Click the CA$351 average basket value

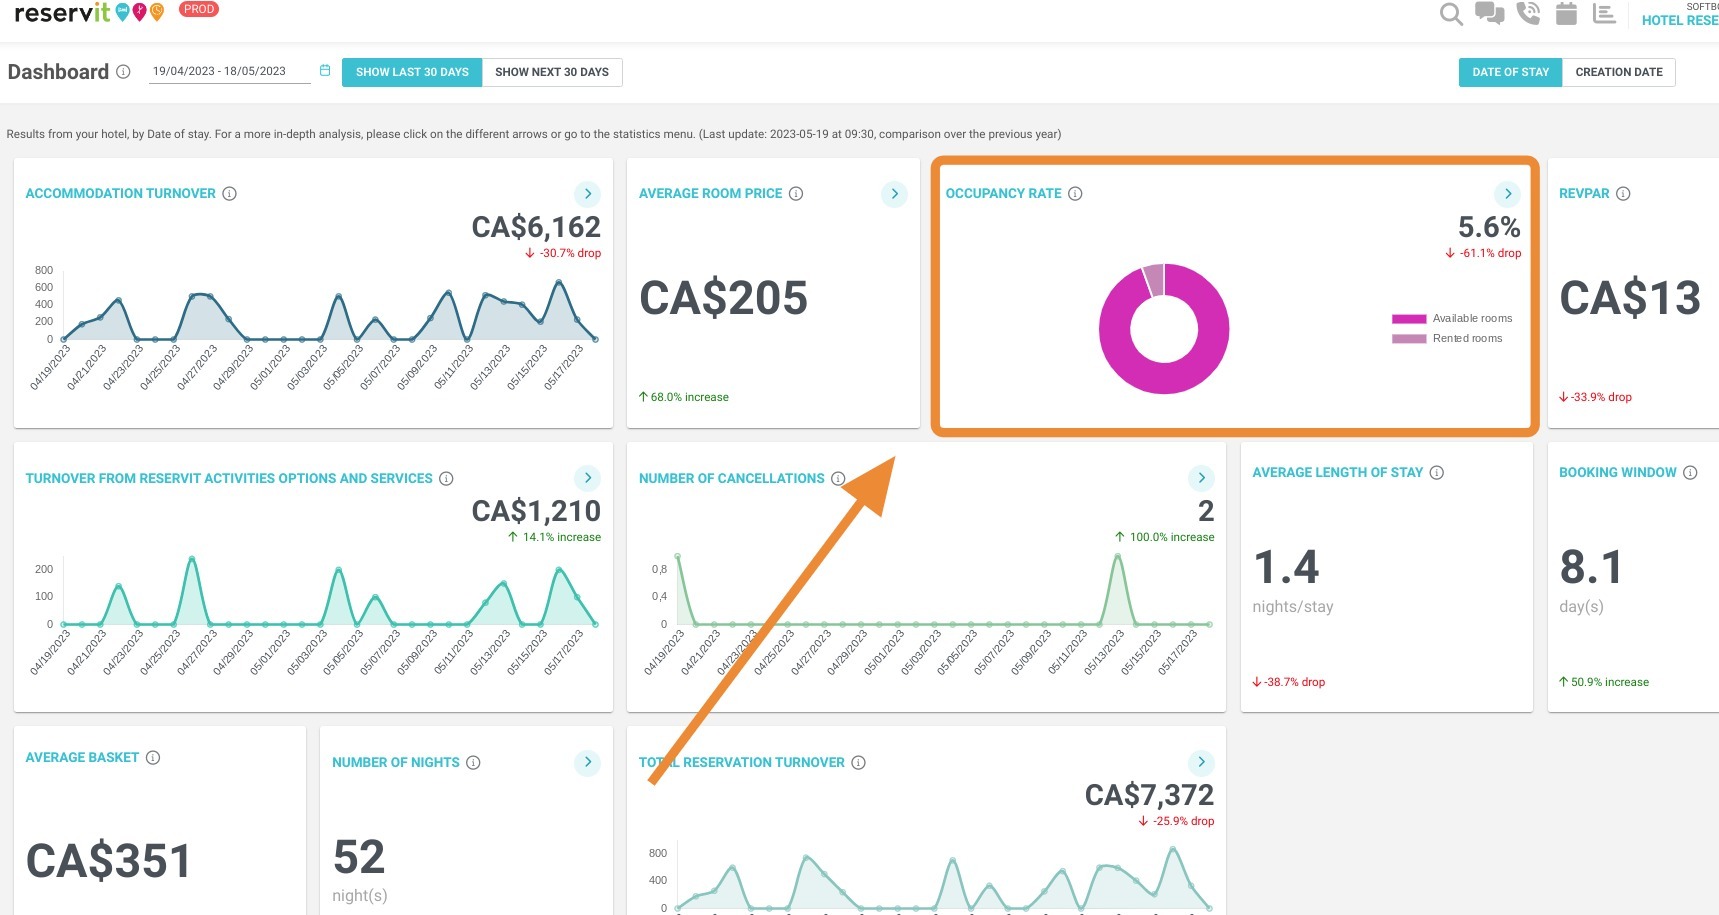click(x=108, y=861)
